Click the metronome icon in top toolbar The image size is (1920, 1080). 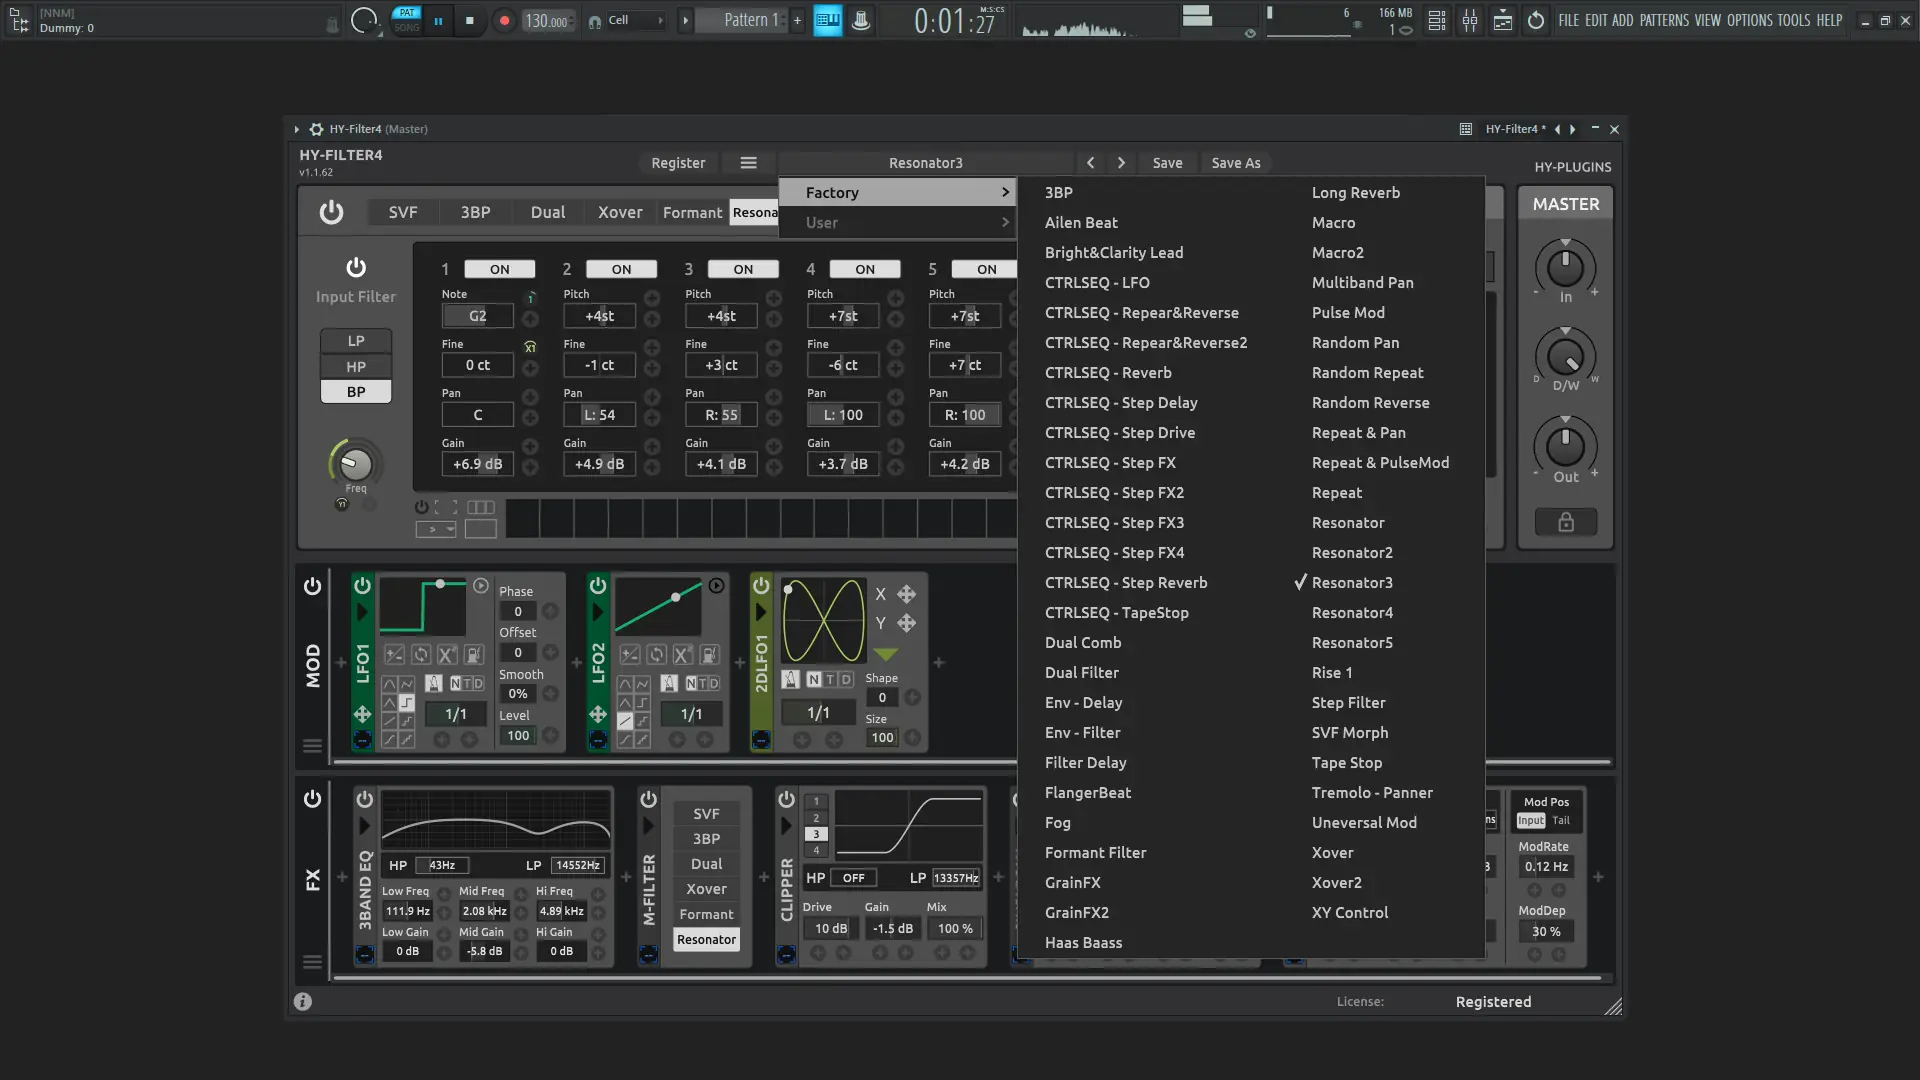[x=861, y=20]
